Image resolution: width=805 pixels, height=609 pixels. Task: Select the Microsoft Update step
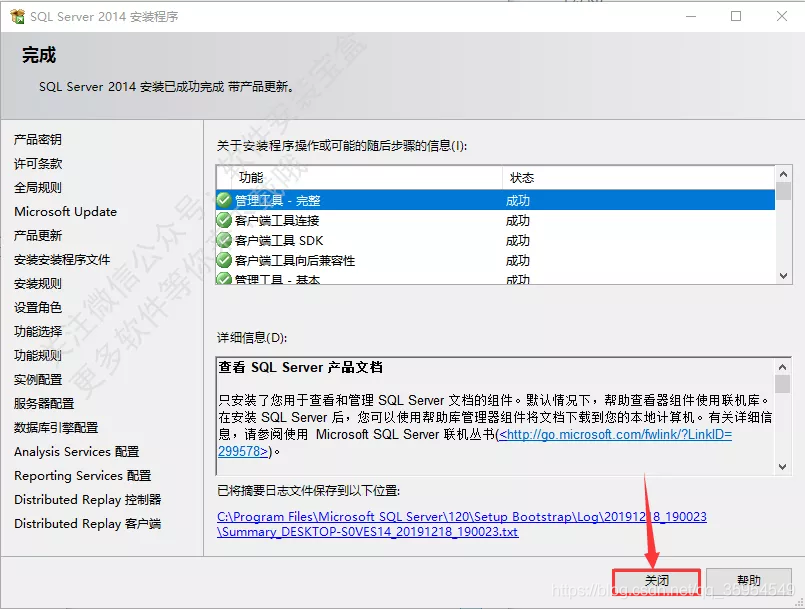coord(66,212)
